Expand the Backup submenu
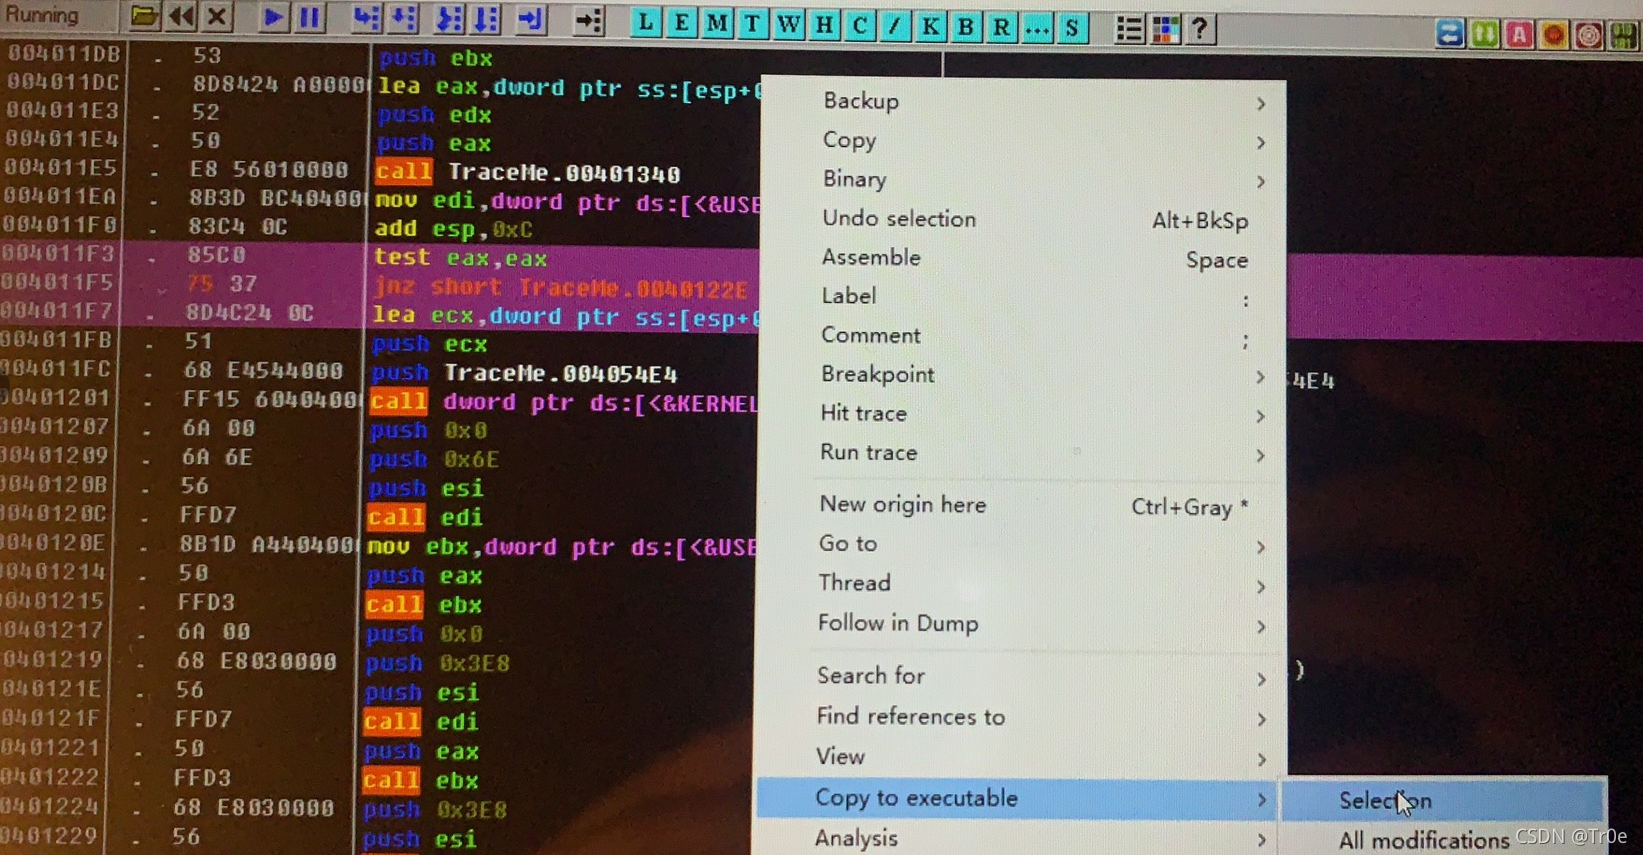 [x=1023, y=102]
